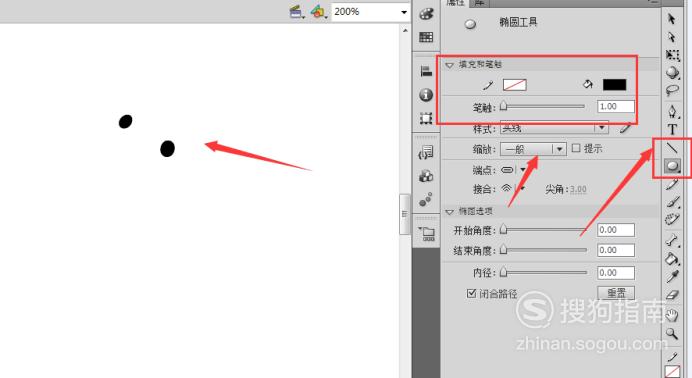The height and width of the screenshot is (378, 692).
Task: Click the edit stroke style pencil icon
Action: tap(625, 129)
